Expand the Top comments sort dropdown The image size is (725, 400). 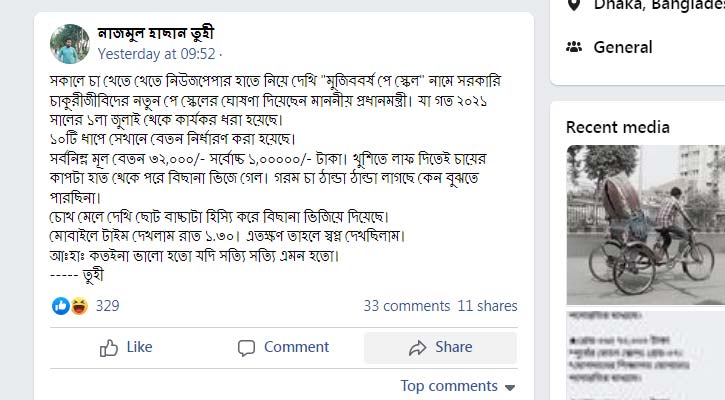(458, 386)
